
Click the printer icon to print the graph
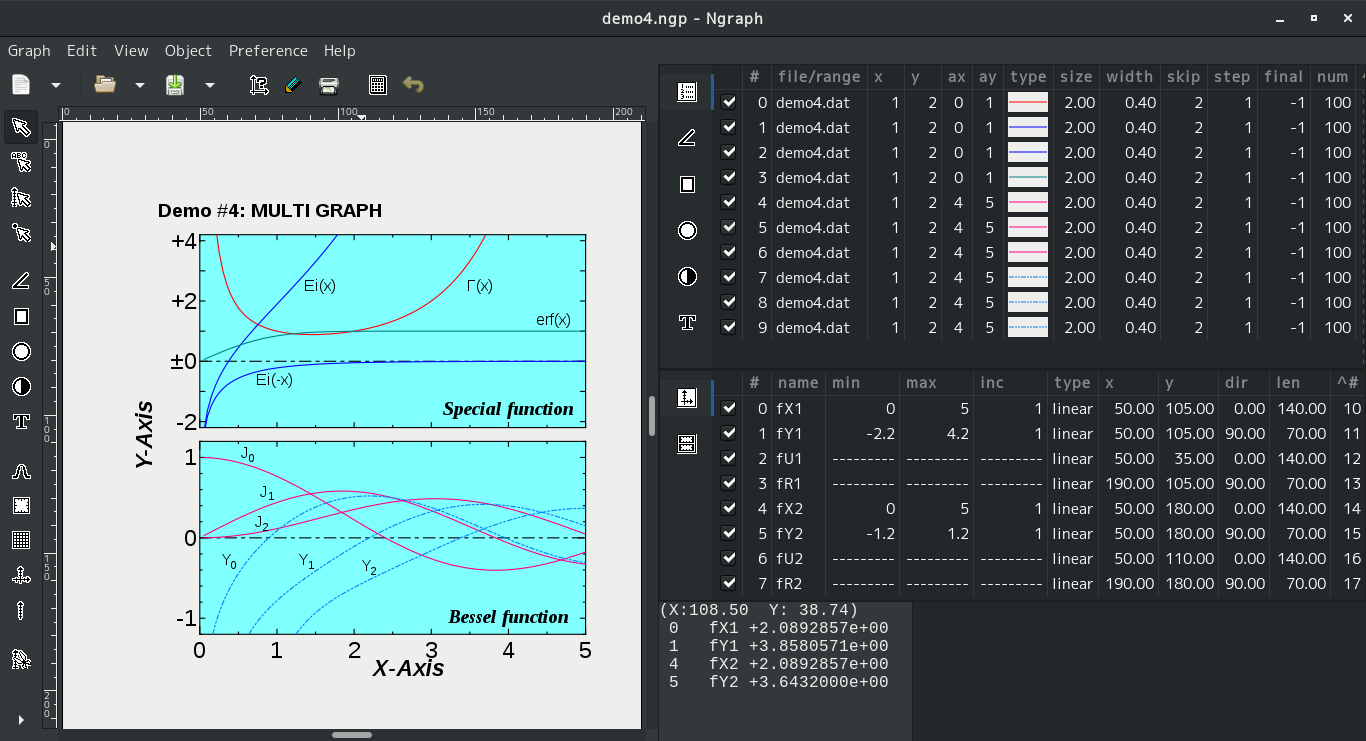coord(328,85)
